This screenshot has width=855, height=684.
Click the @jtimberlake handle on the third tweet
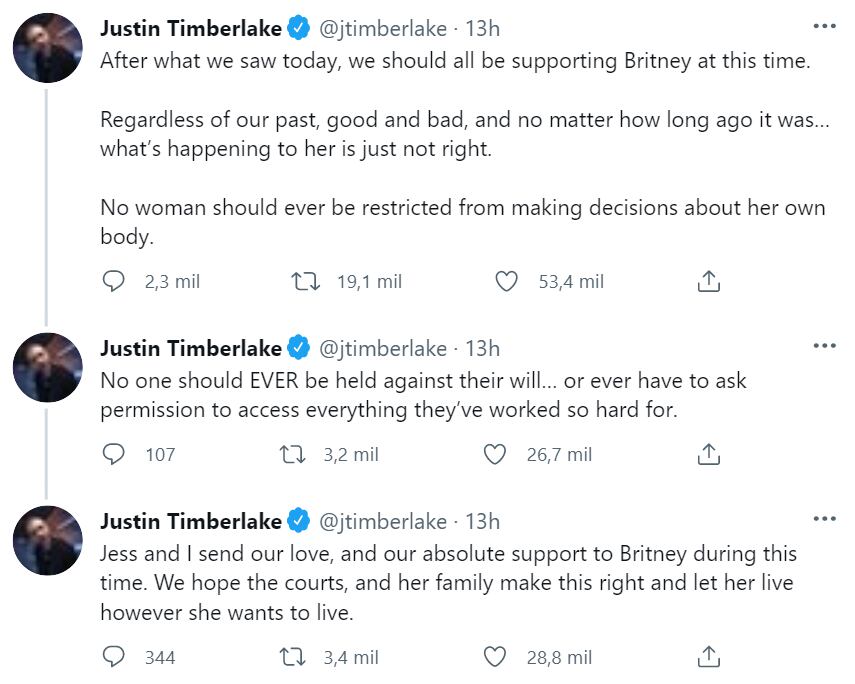pos(383,521)
